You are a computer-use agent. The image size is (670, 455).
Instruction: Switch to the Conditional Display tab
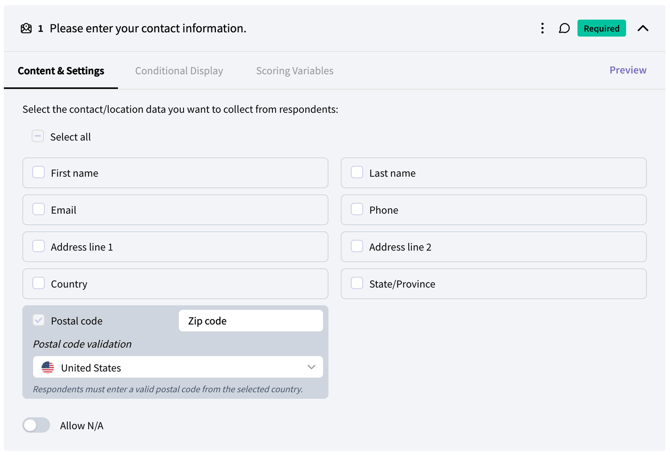pos(179,71)
